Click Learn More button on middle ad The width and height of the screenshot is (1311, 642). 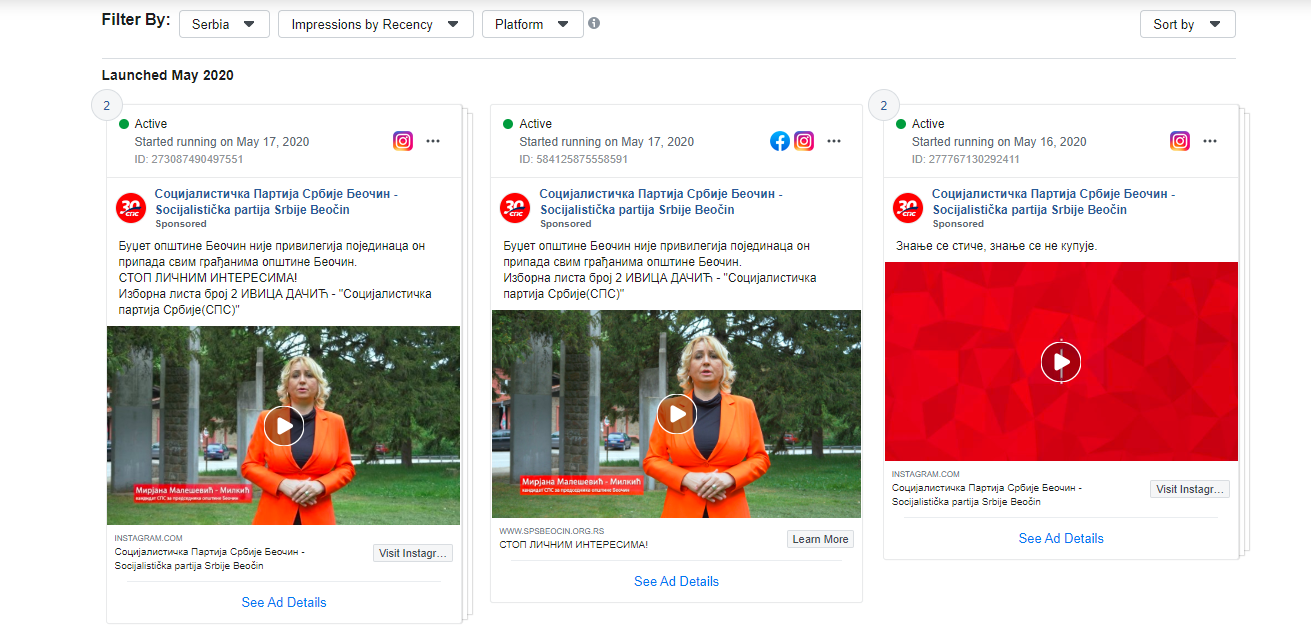pos(820,539)
